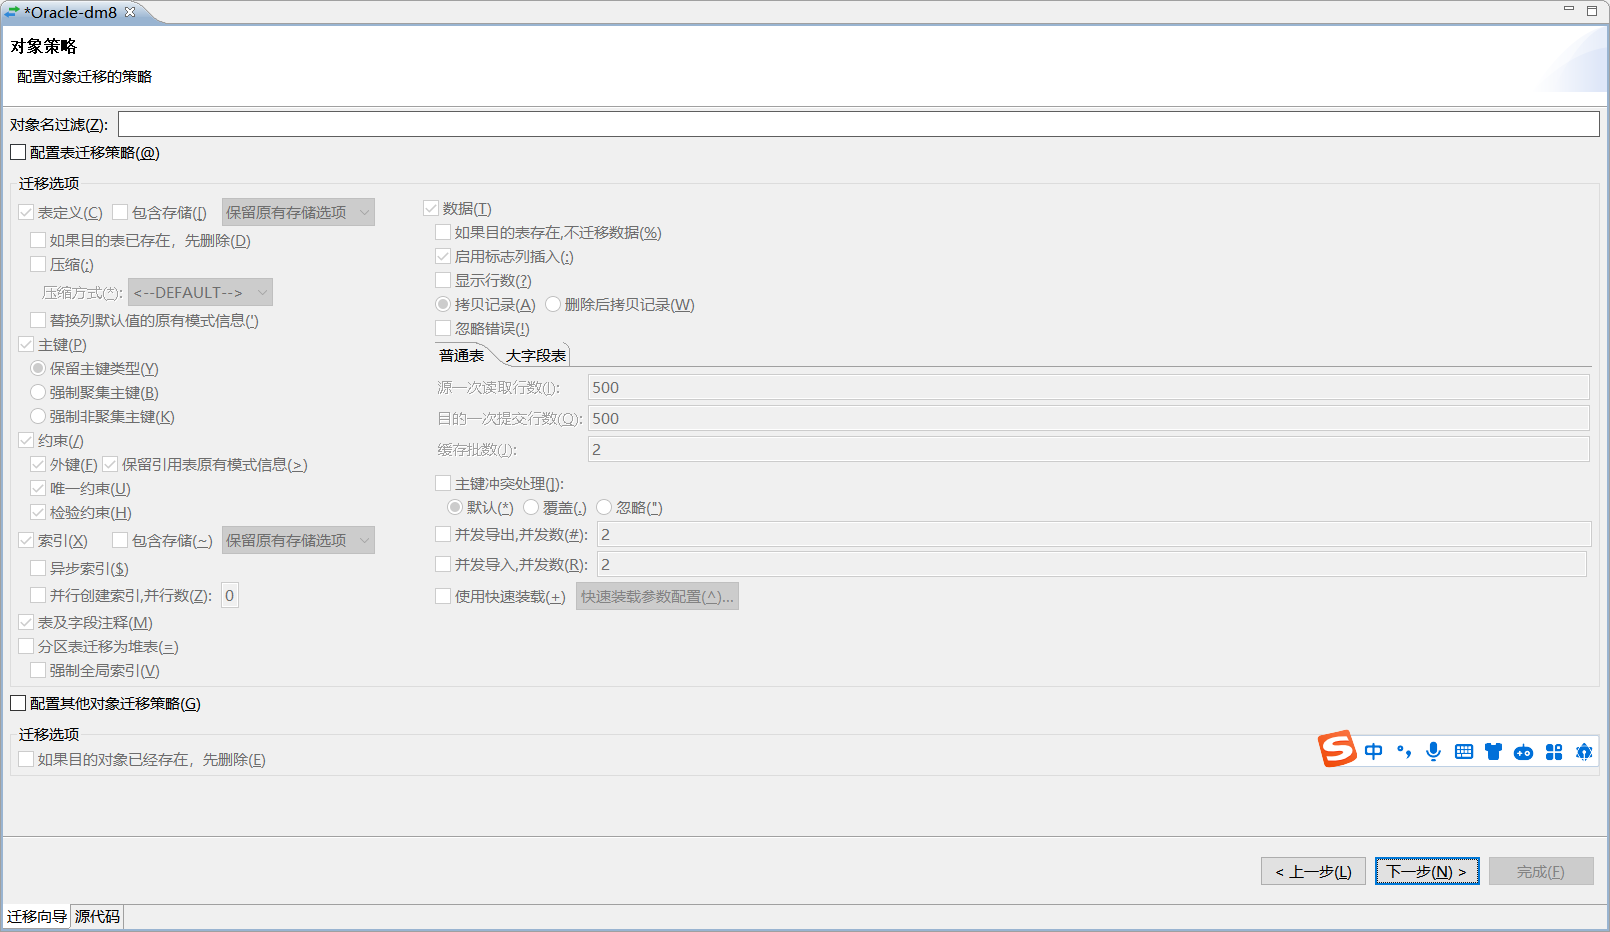The height and width of the screenshot is (932, 1610).
Task: Open Sogou soft keyboard icon
Action: (1464, 752)
